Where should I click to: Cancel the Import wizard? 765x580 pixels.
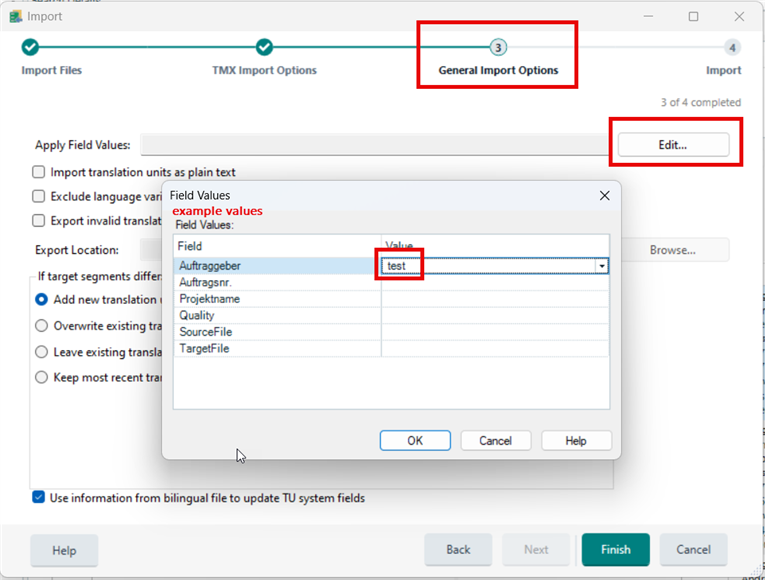click(x=693, y=550)
